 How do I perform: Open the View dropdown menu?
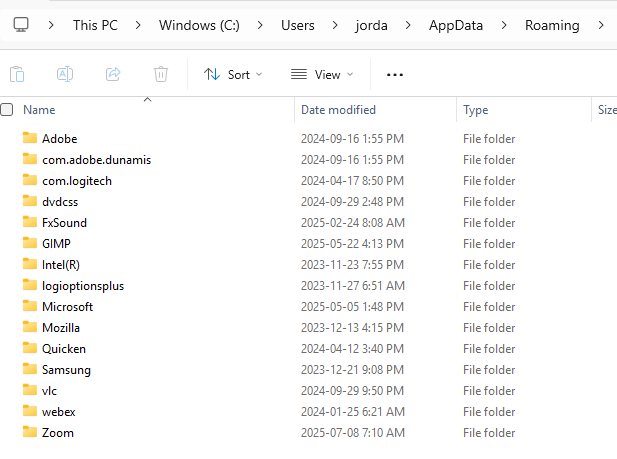(x=322, y=74)
